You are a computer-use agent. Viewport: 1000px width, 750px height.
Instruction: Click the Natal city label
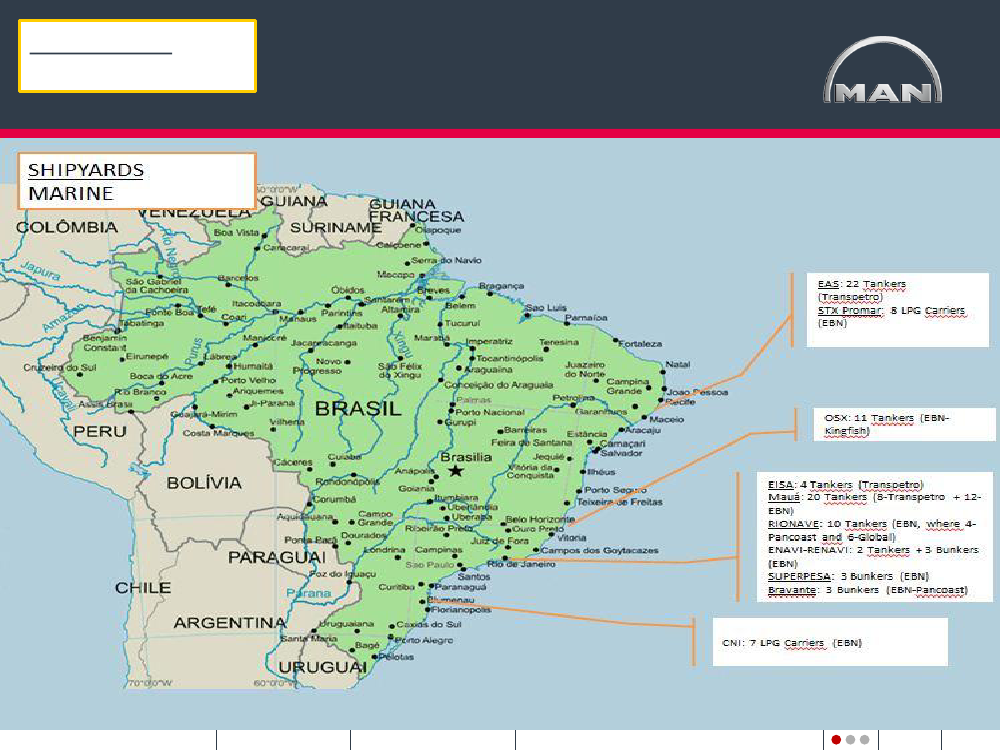click(x=677, y=364)
